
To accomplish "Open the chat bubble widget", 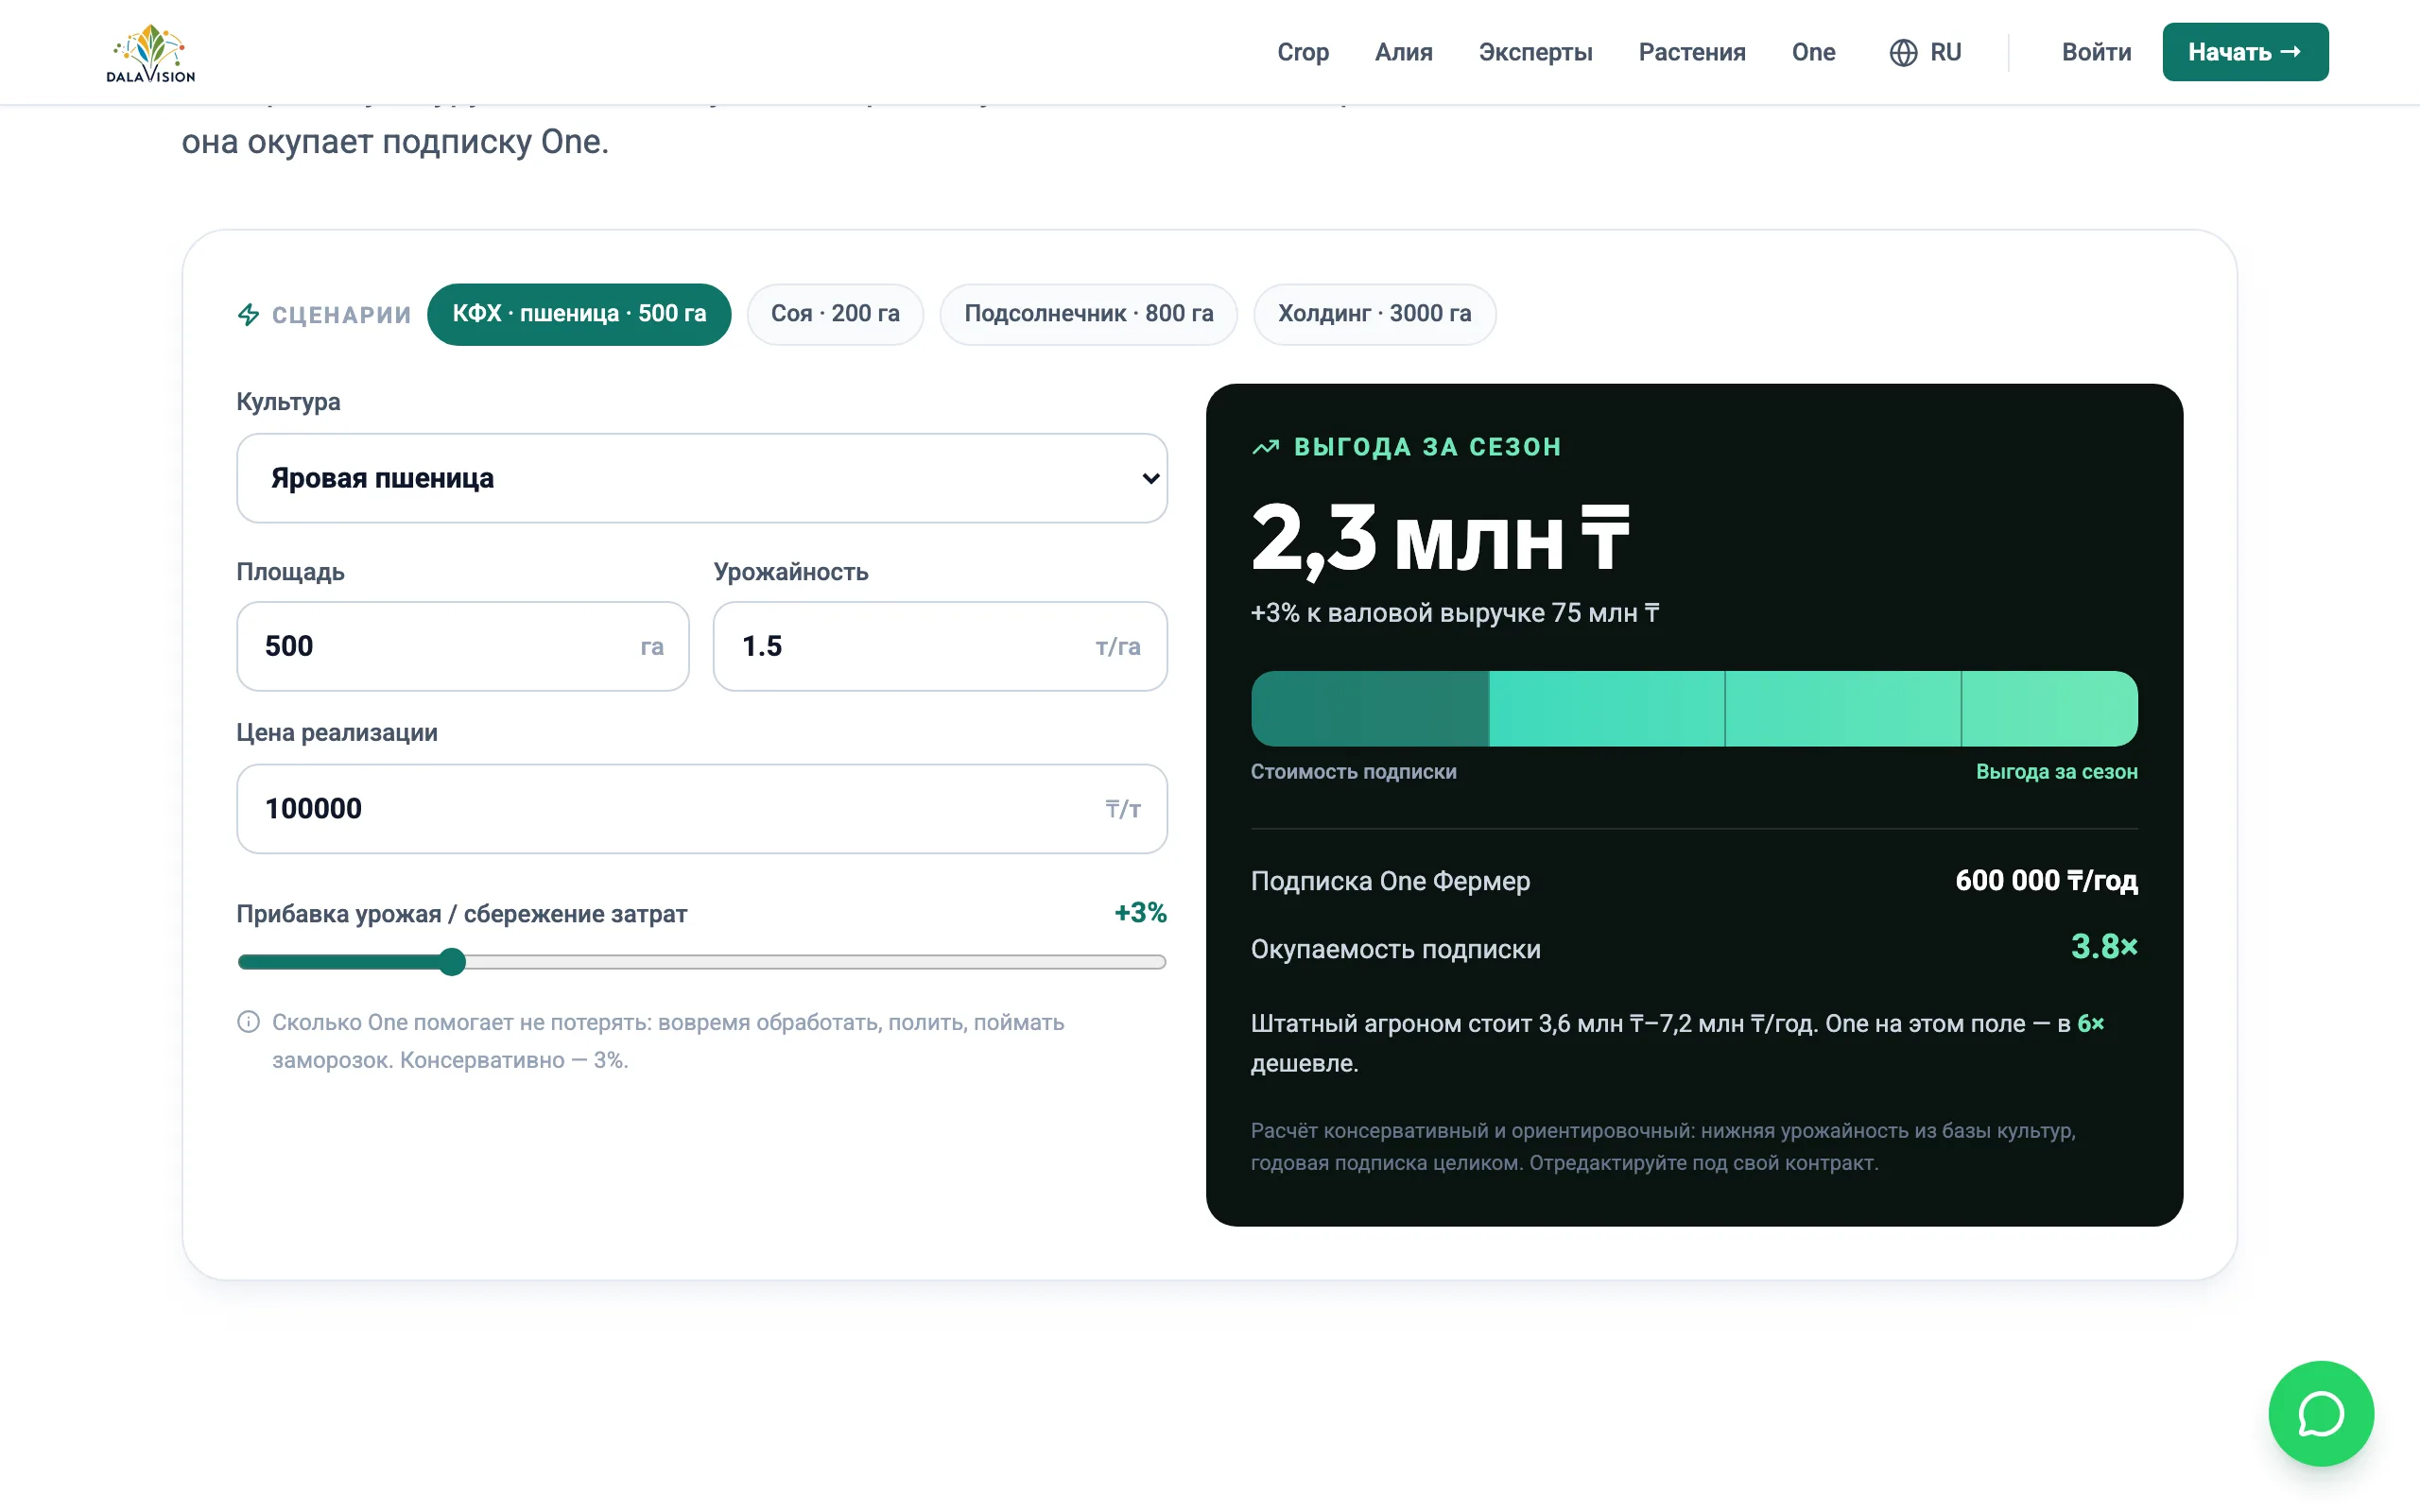I will coord(2320,1412).
